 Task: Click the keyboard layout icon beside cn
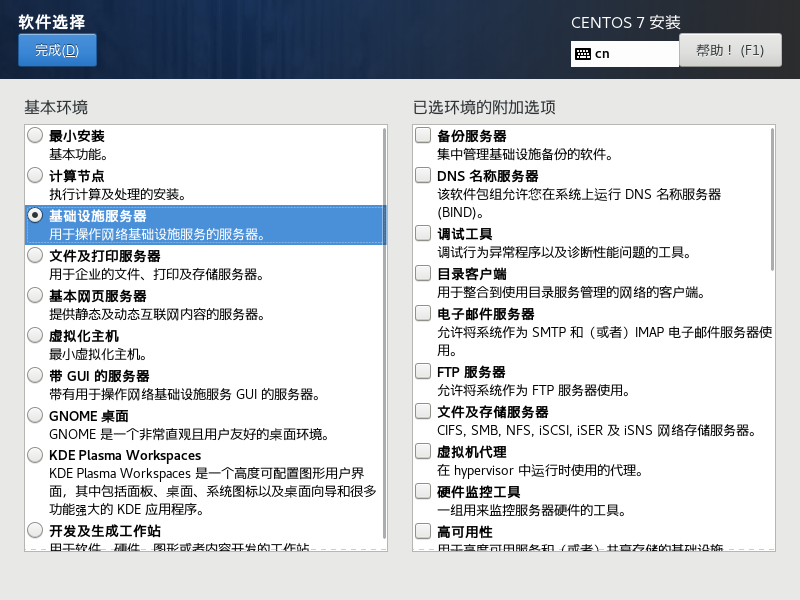coord(582,54)
